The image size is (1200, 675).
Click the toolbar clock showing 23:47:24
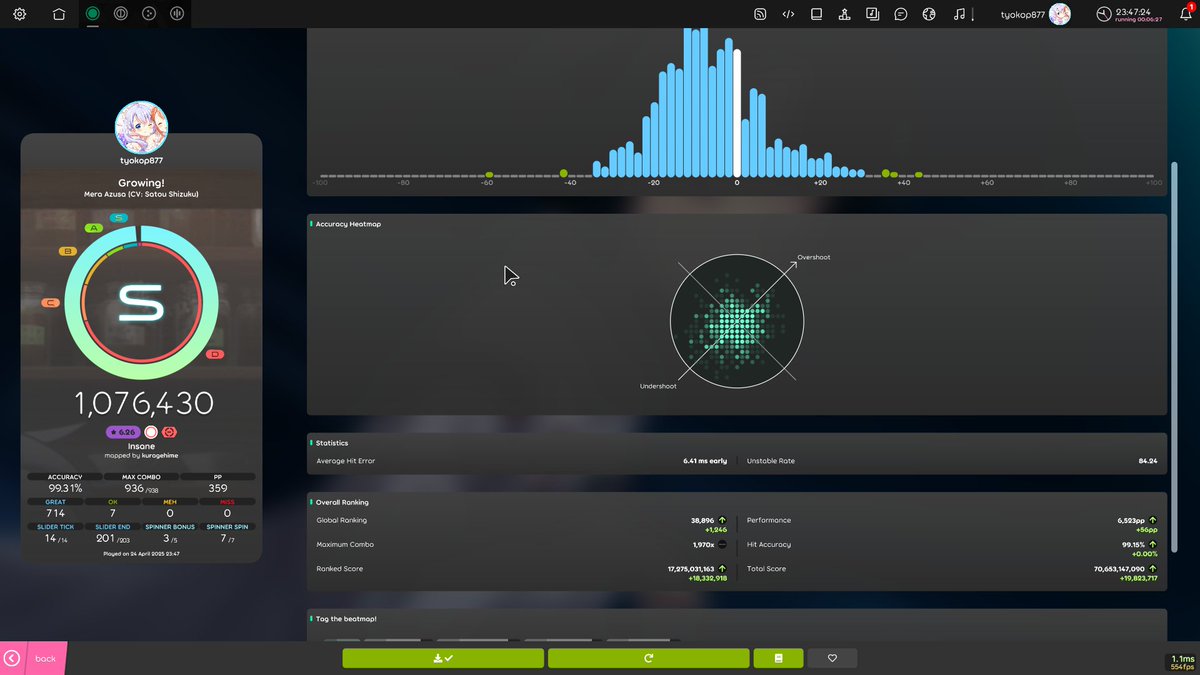click(x=1129, y=14)
